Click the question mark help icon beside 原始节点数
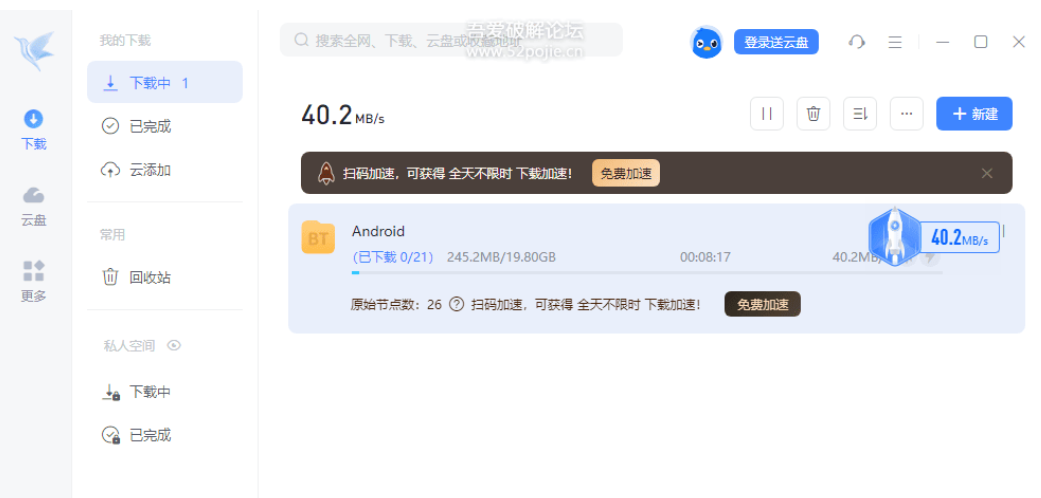 (x=456, y=305)
